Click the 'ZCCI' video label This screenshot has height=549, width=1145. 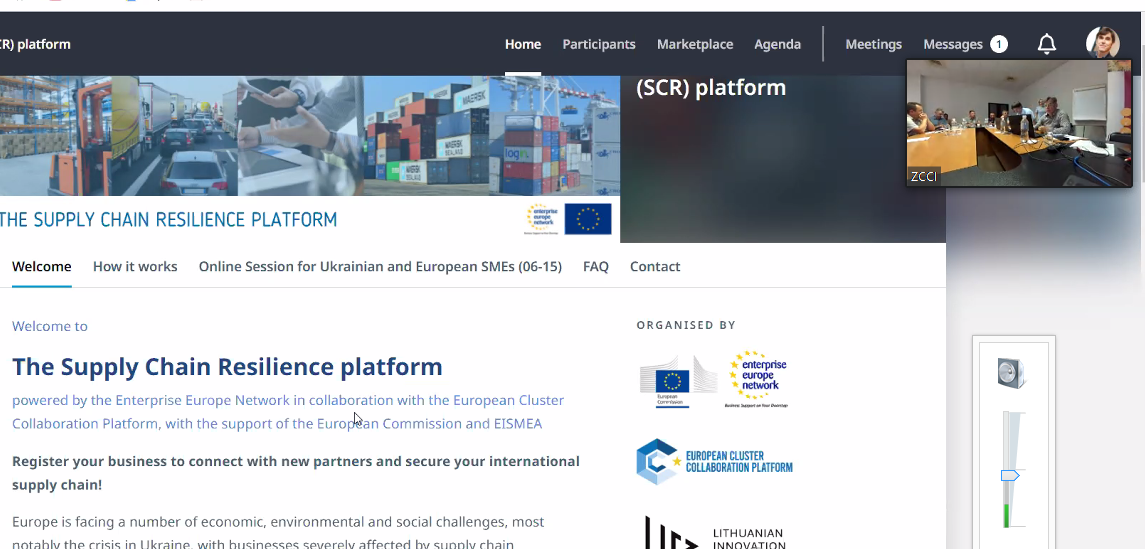(924, 177)
